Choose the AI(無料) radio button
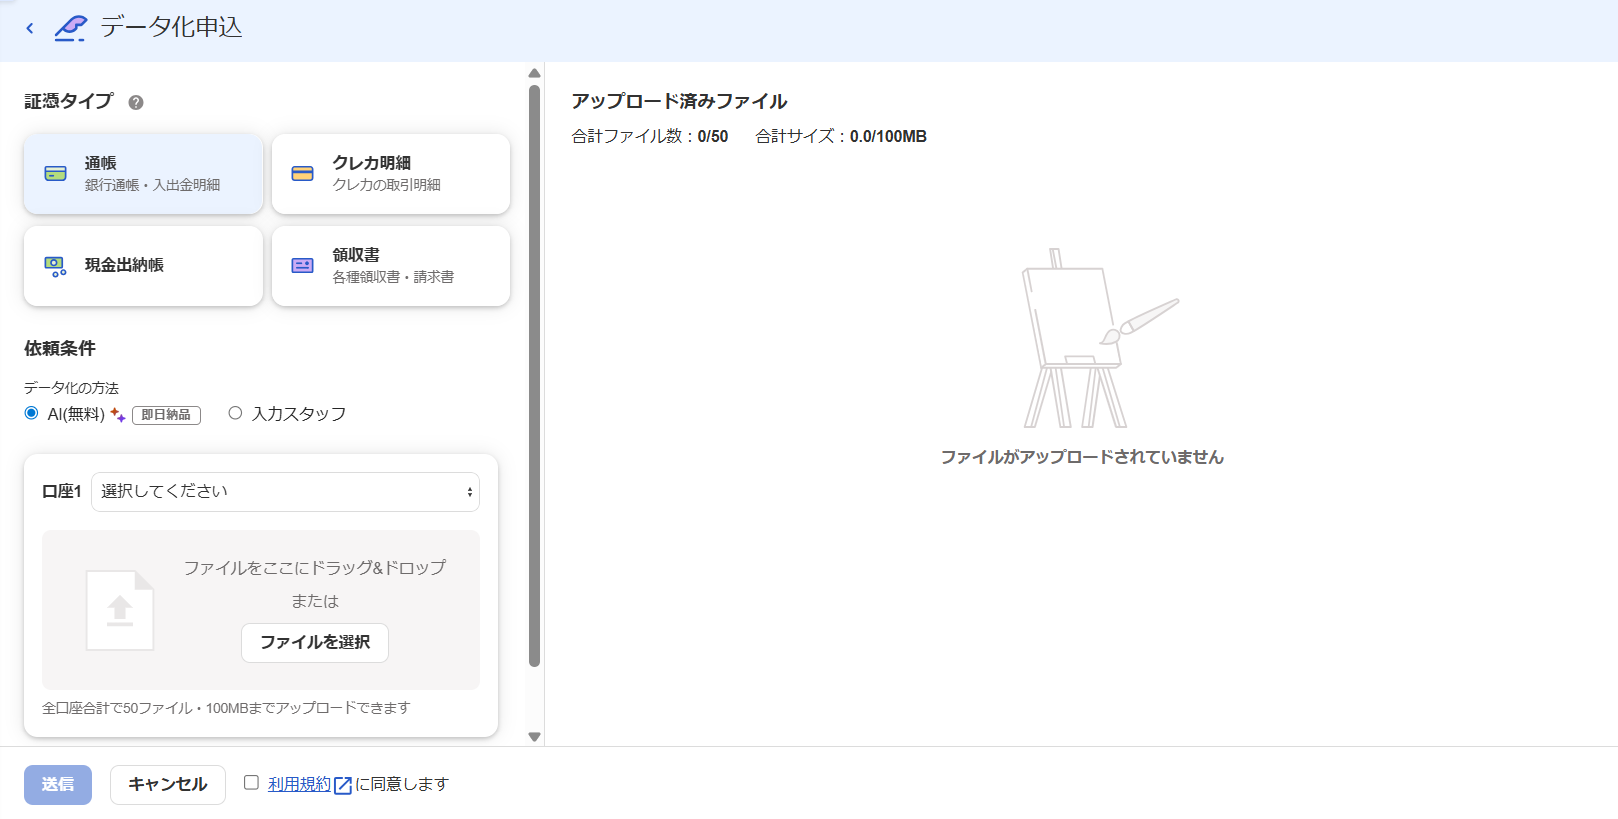This screenshot has height=819, width=1618. click(32, 413)
